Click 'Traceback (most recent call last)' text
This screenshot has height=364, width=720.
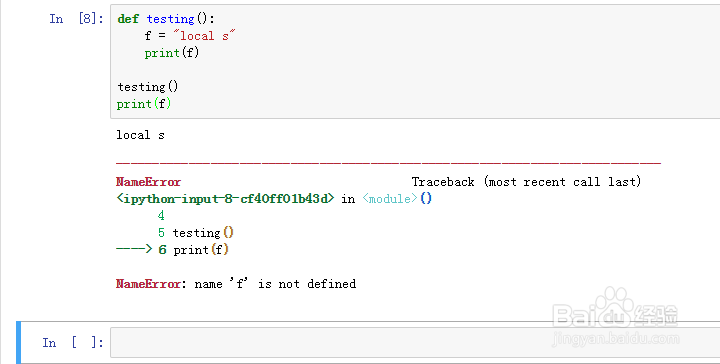tap(526, 182)
